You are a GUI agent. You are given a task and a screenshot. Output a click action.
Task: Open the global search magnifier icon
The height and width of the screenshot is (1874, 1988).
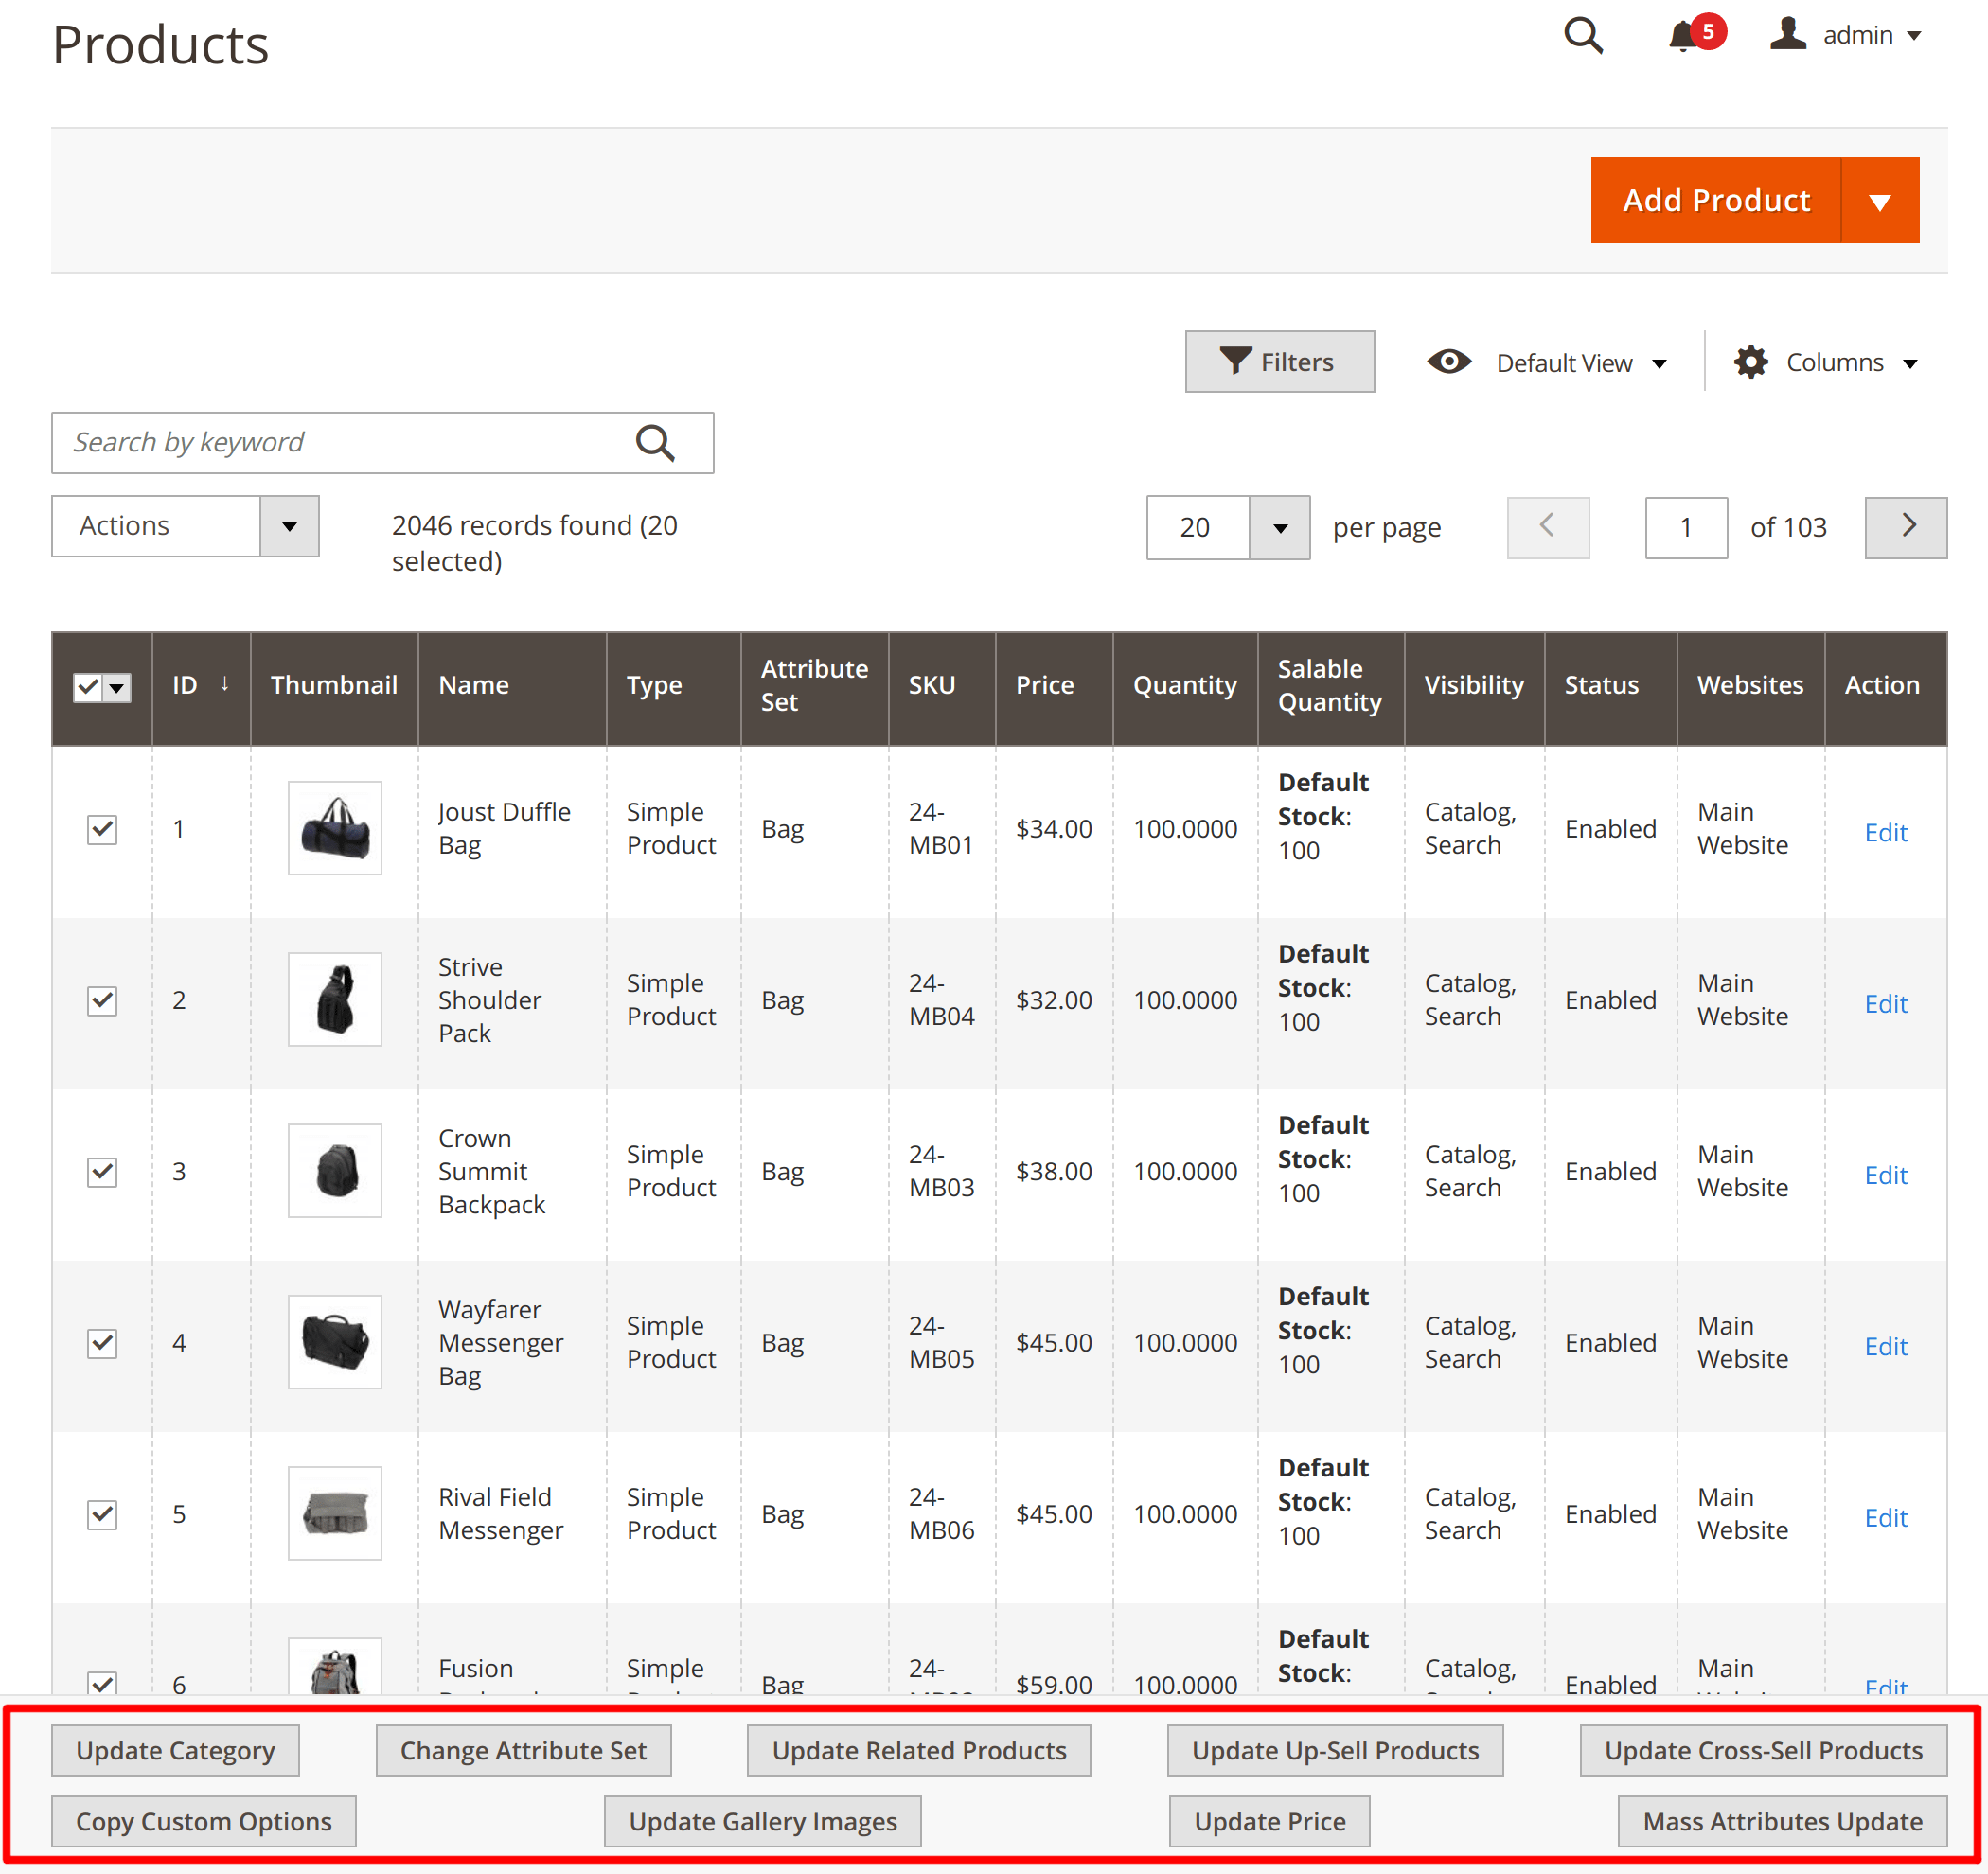[x=1583, y=36]
